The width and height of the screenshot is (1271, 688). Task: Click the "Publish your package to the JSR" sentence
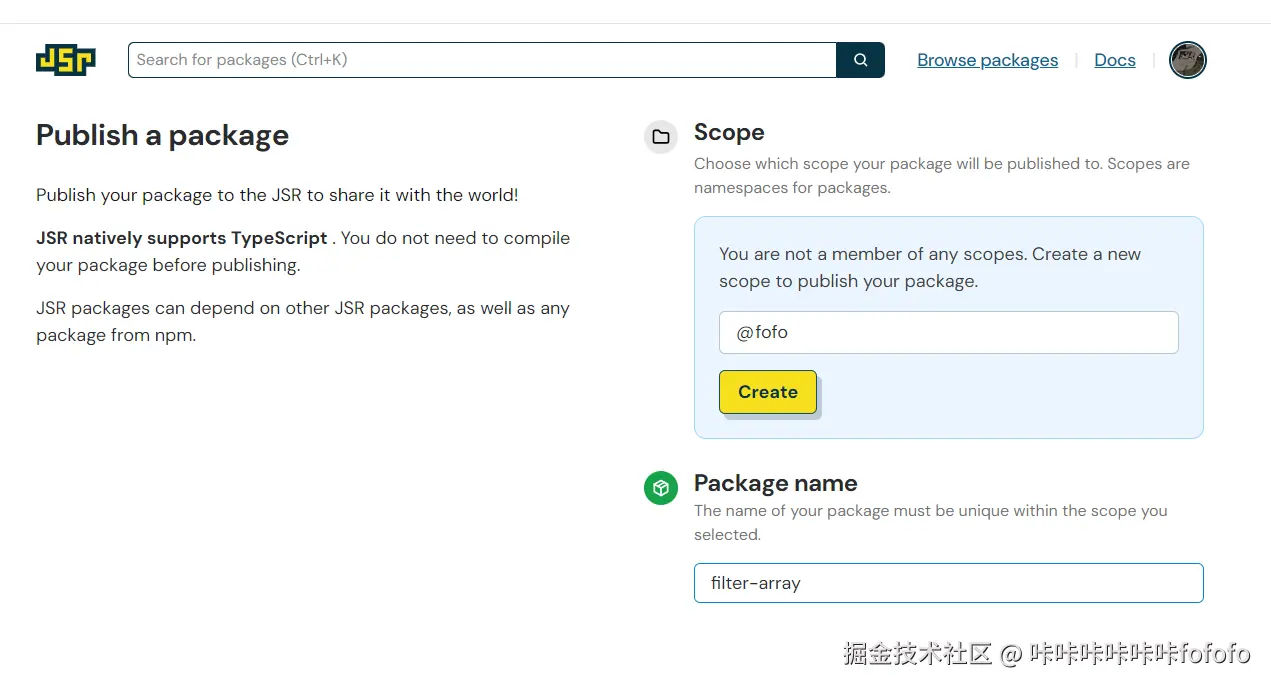point(277,195)
